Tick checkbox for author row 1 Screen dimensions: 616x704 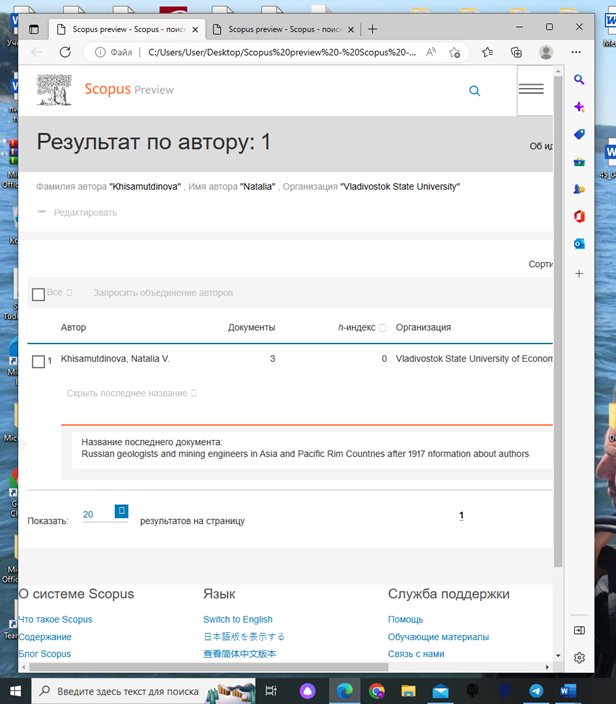click(38, 361)
